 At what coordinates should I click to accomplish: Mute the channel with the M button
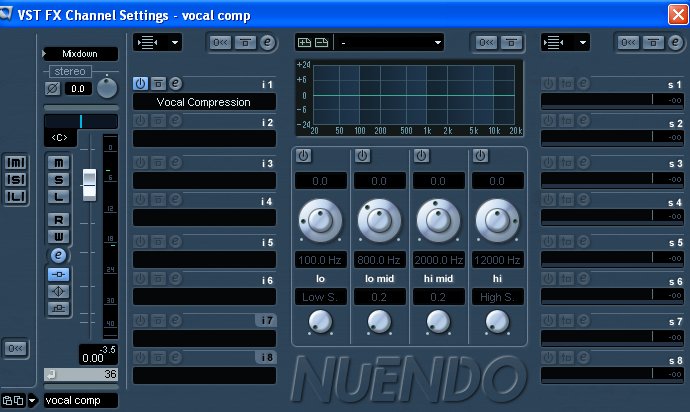pos(59,163)
